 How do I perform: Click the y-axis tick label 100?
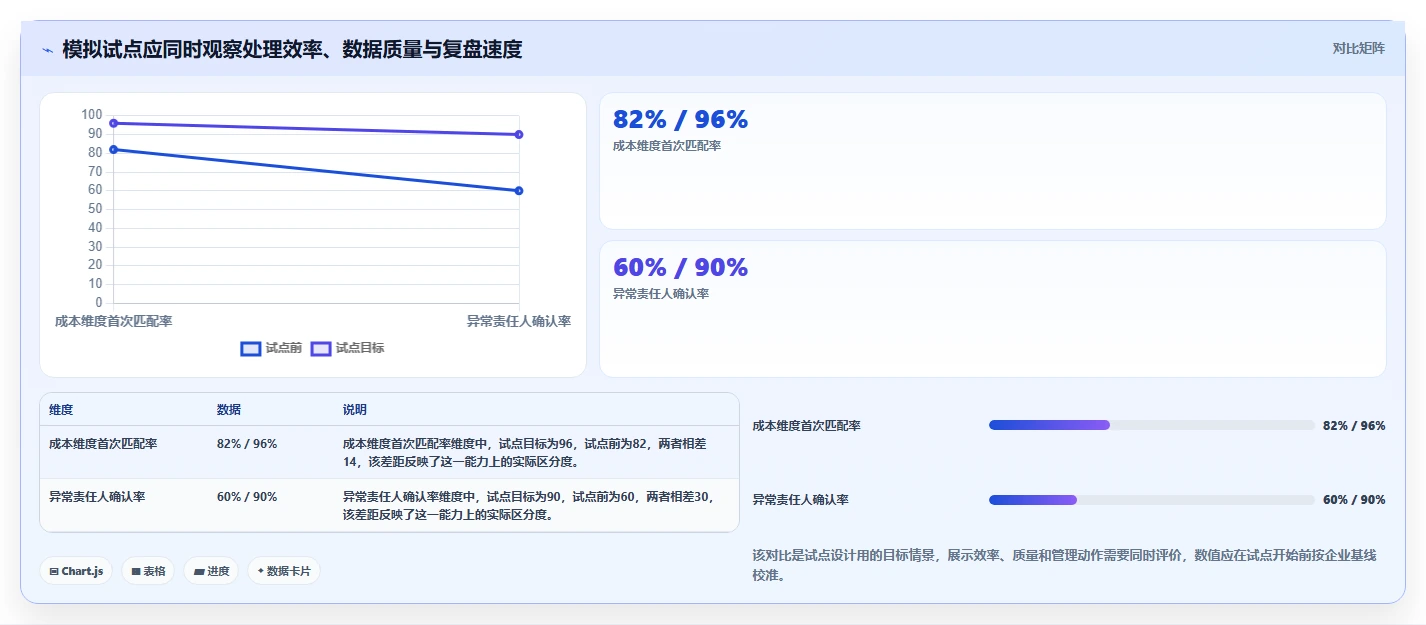[92, 115]
